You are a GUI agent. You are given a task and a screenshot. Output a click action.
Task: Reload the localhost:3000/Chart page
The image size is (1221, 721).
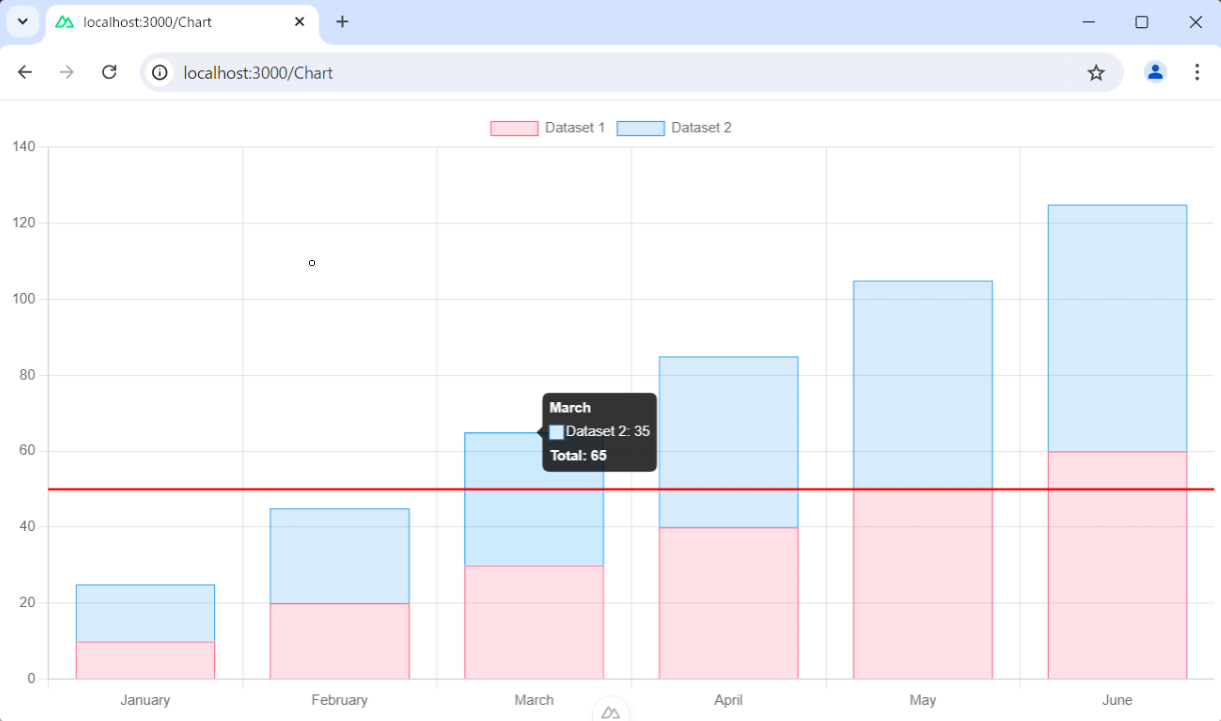click(109, 72)
